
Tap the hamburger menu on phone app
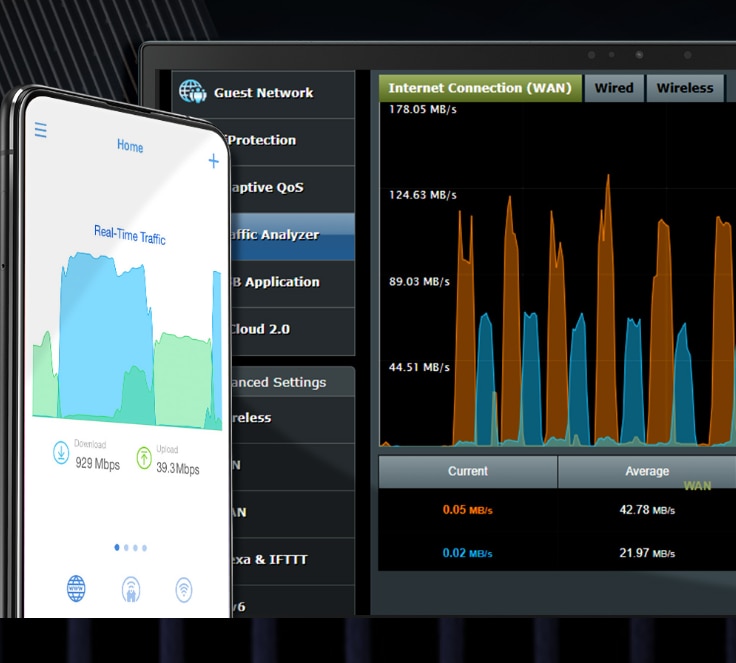click(x=41, y=130)
